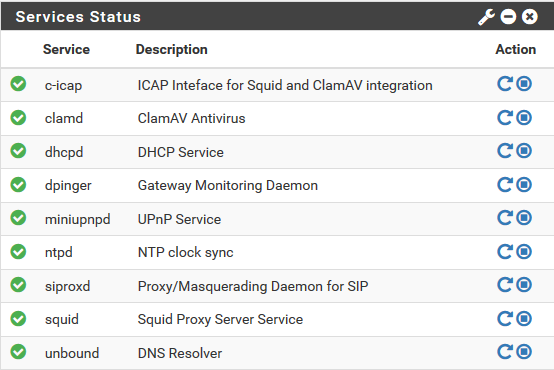Viewport: 554px width, 370px height.
Task: Restart the clamd antivirus service
Action: 505,117
